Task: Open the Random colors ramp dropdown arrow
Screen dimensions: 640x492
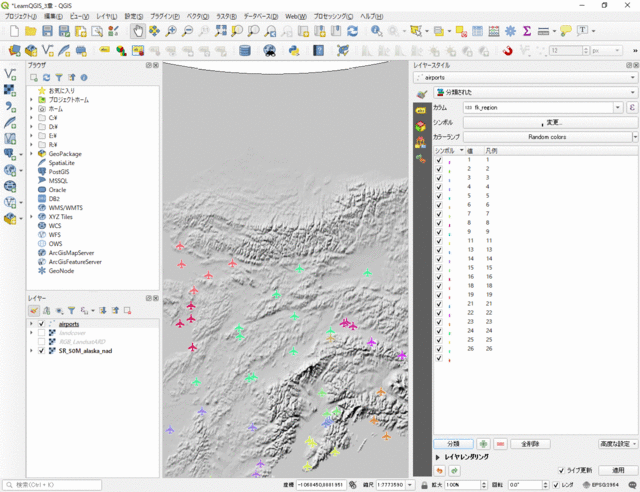Action: point(635,137)
